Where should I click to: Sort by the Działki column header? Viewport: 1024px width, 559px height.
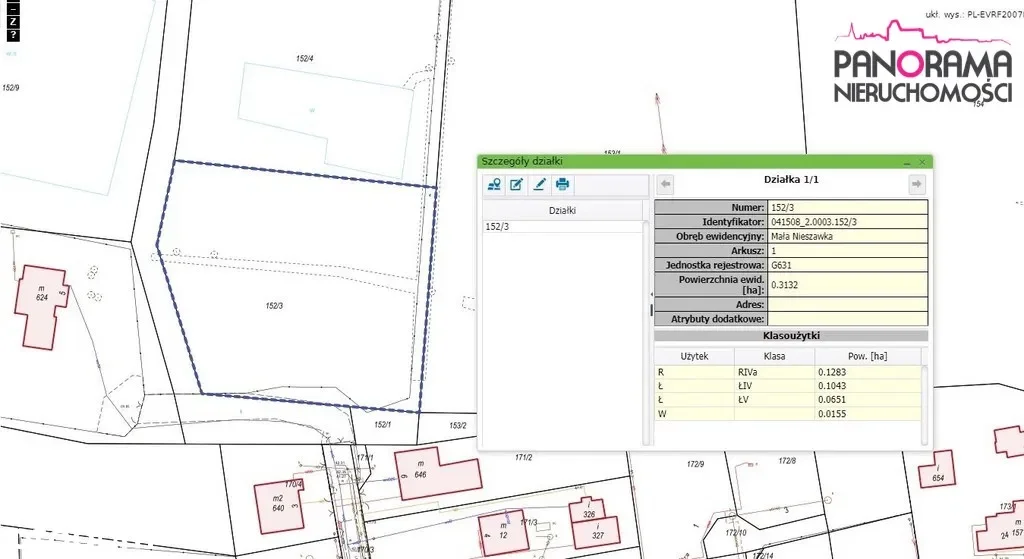point(564,210)
